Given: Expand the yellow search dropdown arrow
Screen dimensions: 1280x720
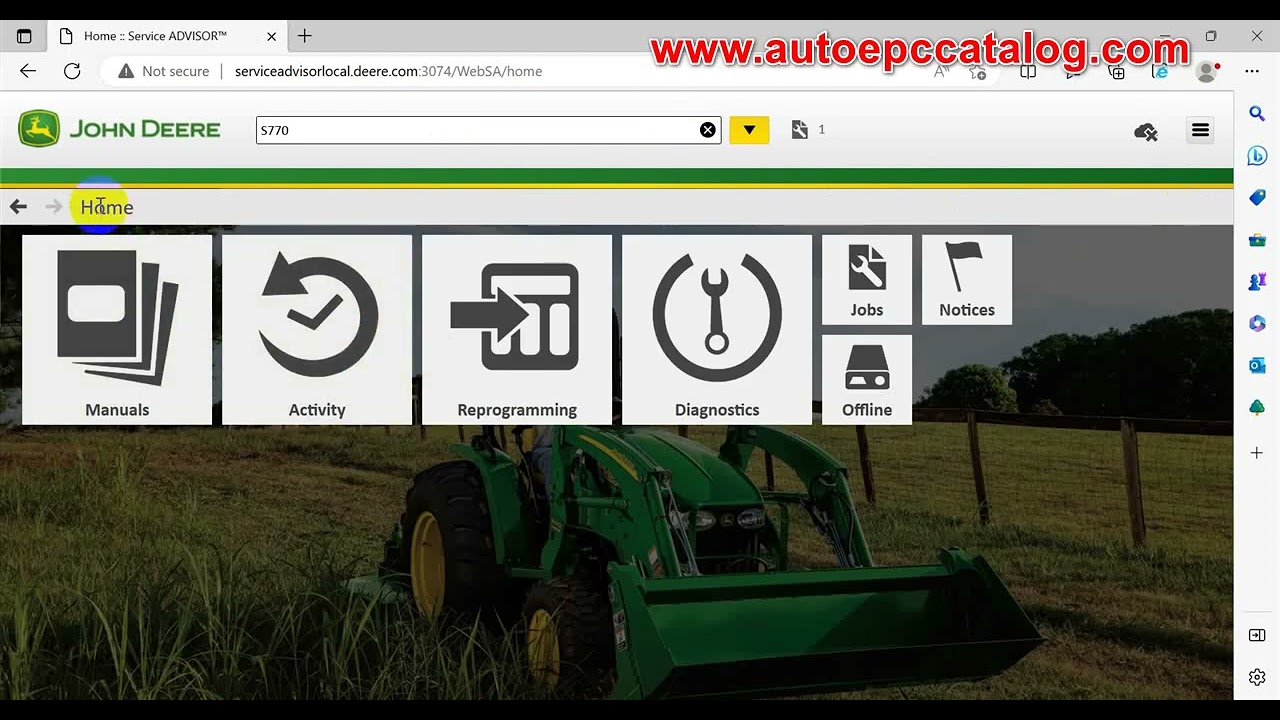Looking at the screenshot, I should point(749,130).
